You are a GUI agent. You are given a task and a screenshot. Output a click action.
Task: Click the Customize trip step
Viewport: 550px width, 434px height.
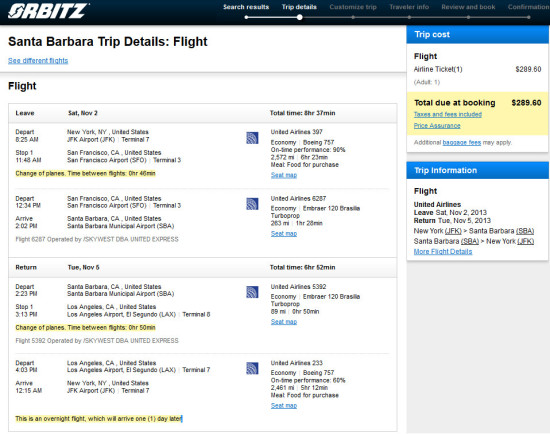(353, 7)
